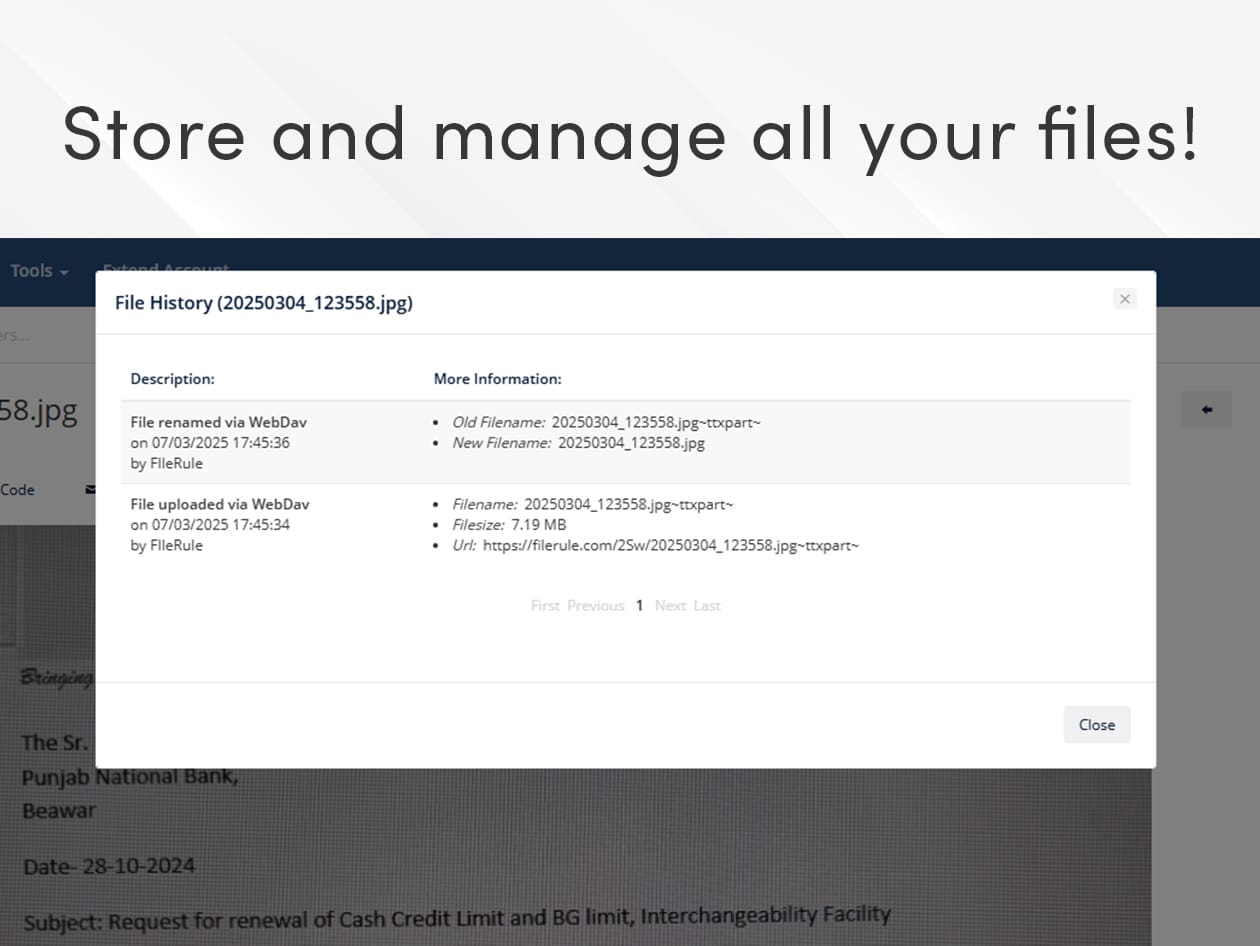Click the New Filename value
Viewport: 1260px width, 946px height.
(x=631, y=443)
